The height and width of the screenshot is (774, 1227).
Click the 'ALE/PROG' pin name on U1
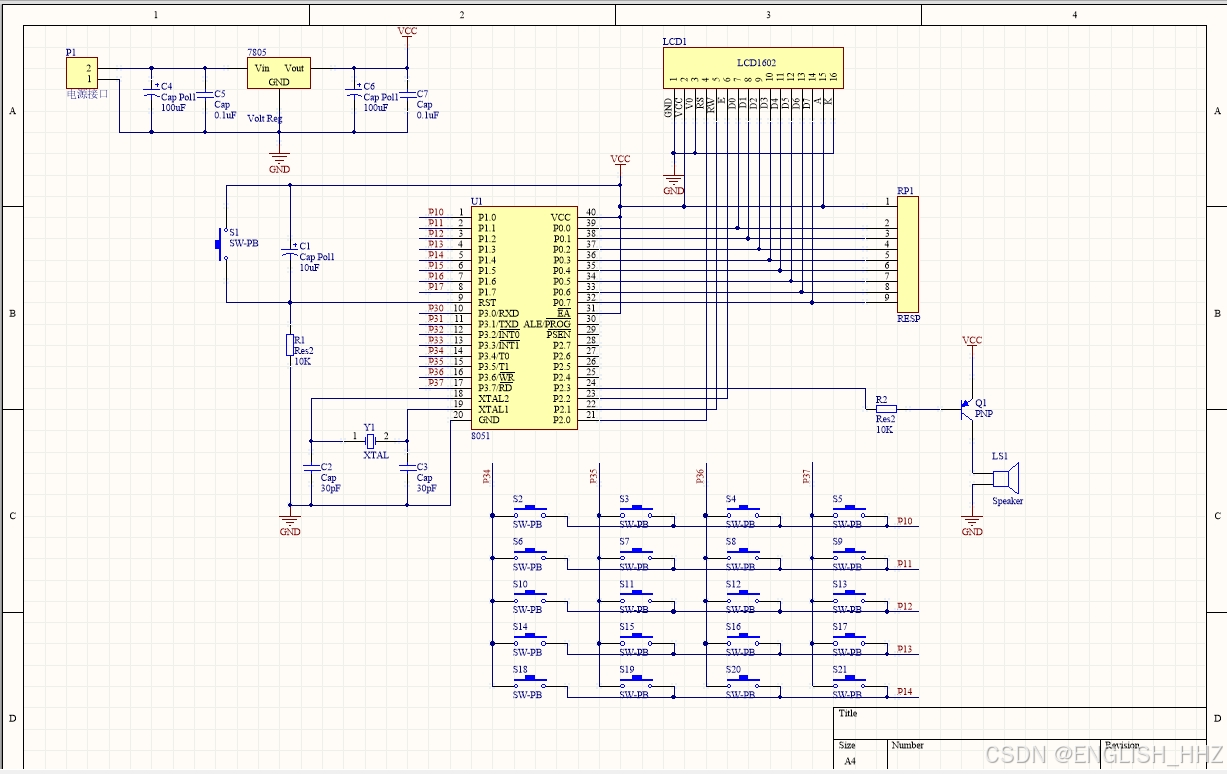pyautogui.click(x=547, y=324)
